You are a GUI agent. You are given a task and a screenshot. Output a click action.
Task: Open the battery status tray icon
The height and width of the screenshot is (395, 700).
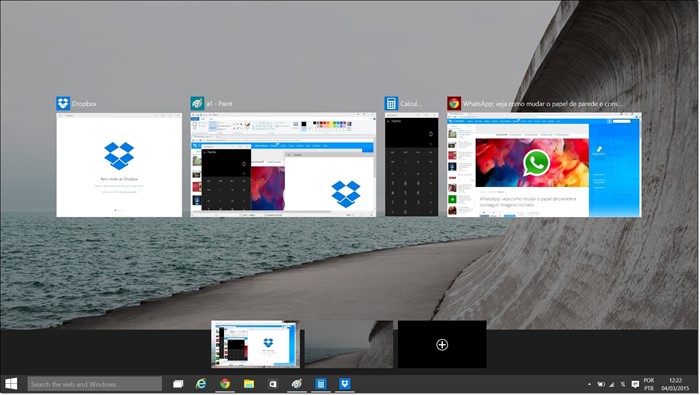(601, 384)
